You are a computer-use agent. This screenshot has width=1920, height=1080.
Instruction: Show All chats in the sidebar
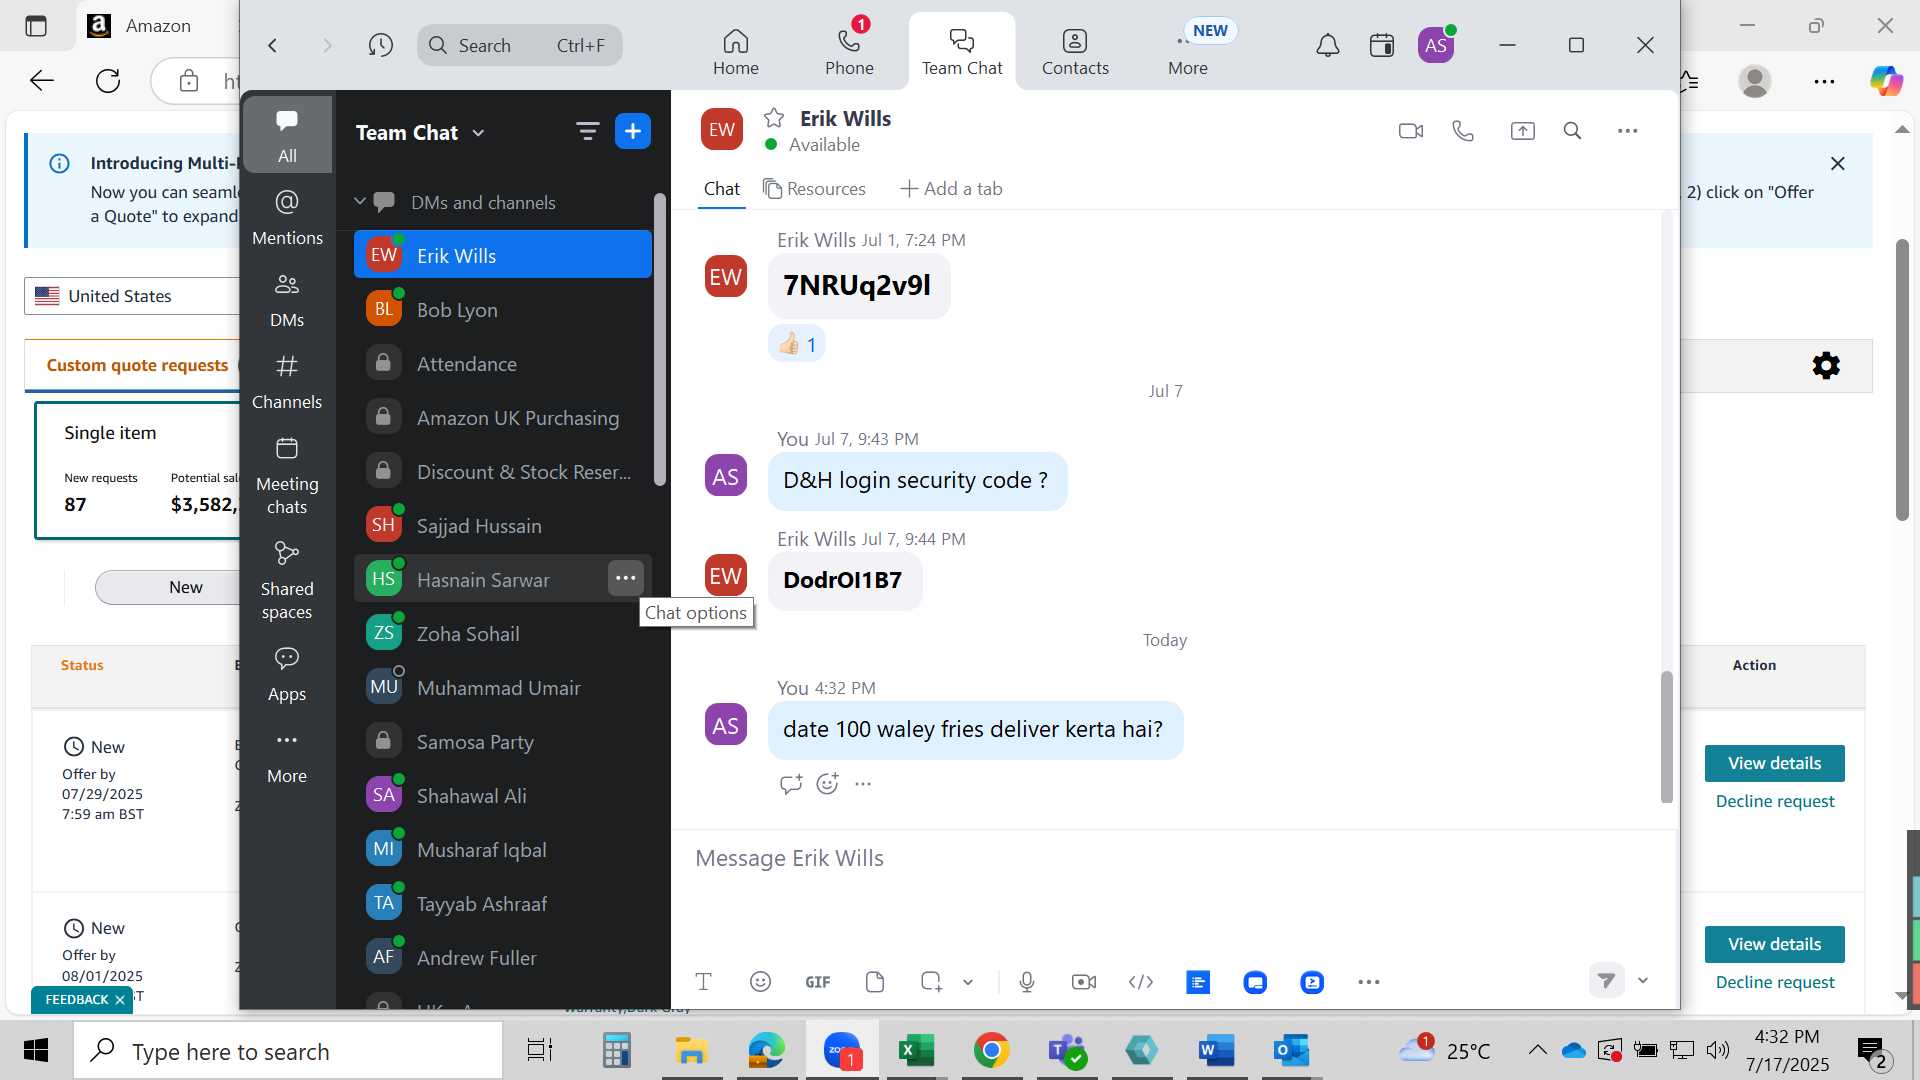point(287,135)
